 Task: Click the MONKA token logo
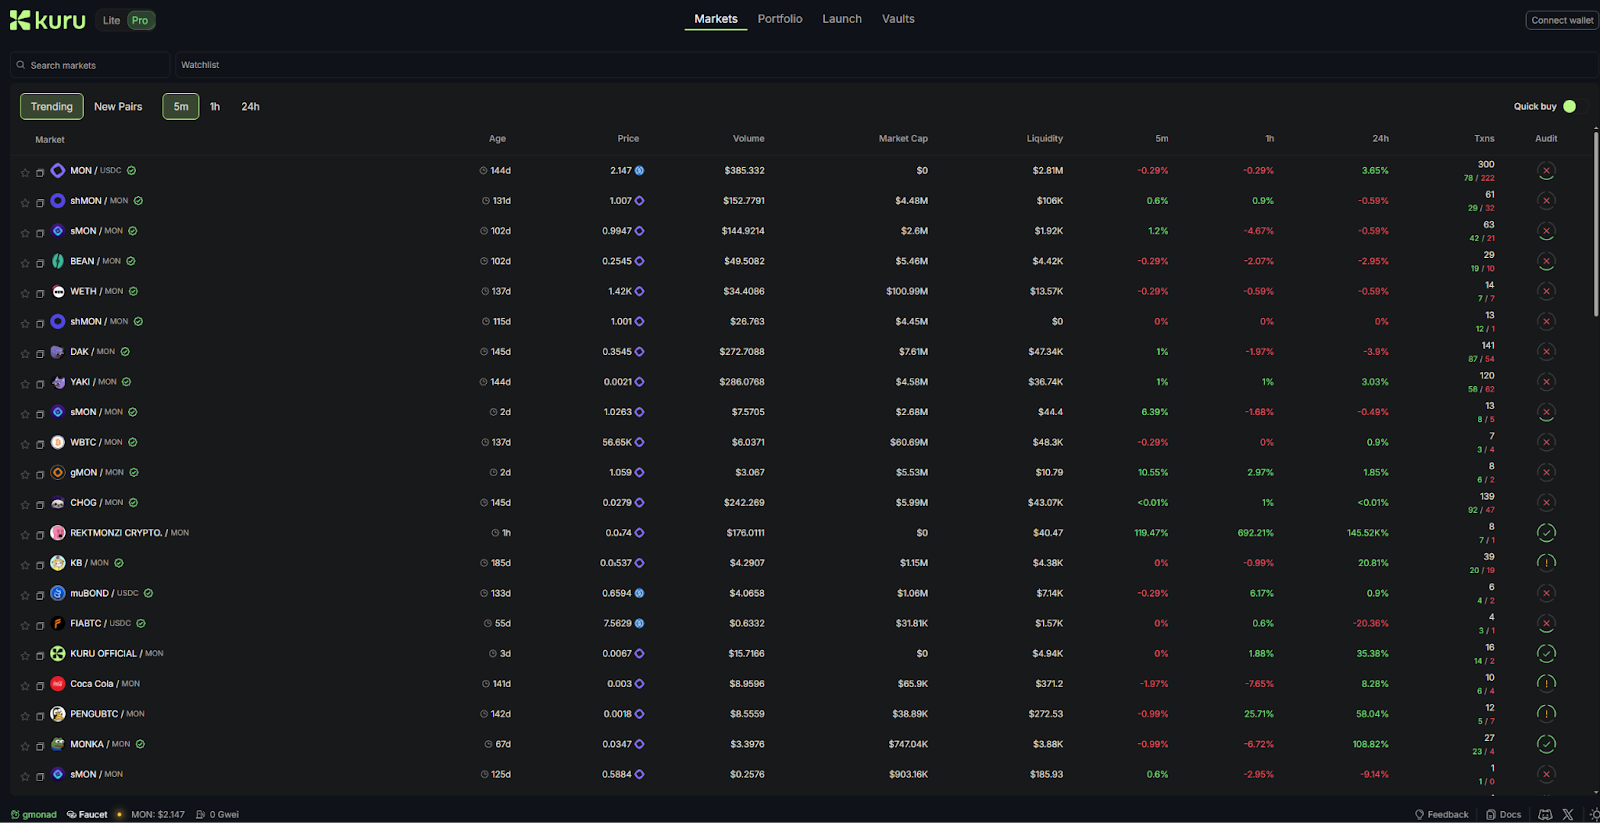tap(58, 744)
